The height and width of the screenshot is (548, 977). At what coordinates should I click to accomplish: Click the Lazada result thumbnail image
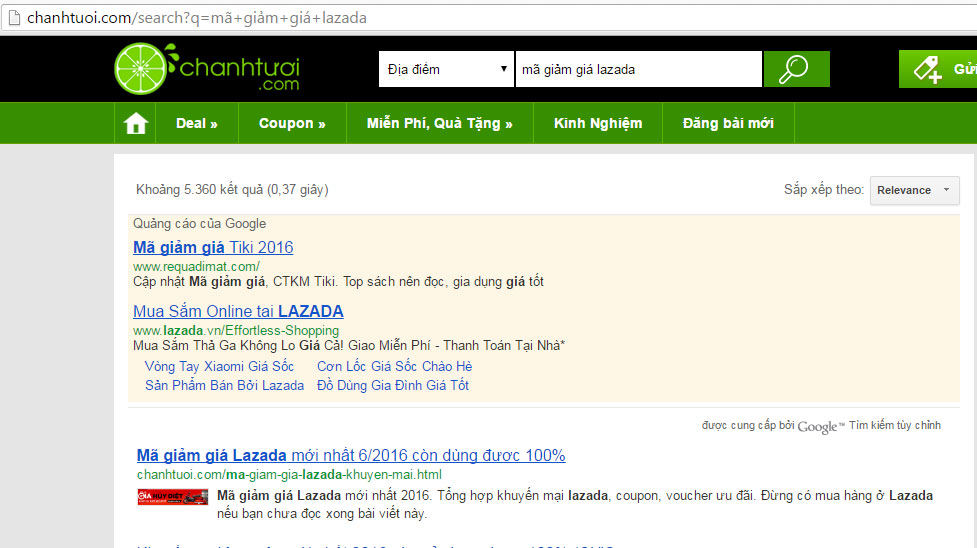[173, 497]
